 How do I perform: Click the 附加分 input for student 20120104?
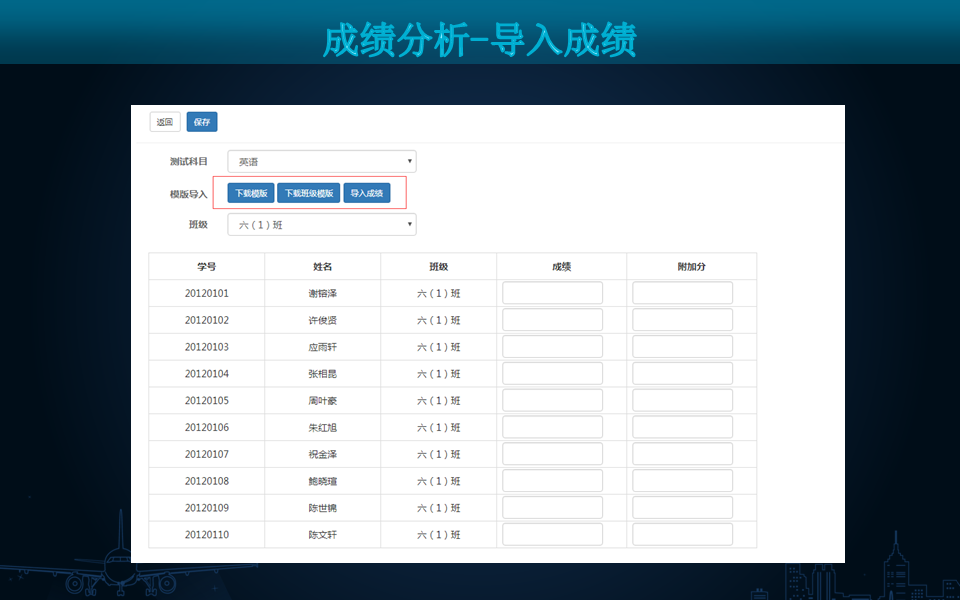(682, 373)
